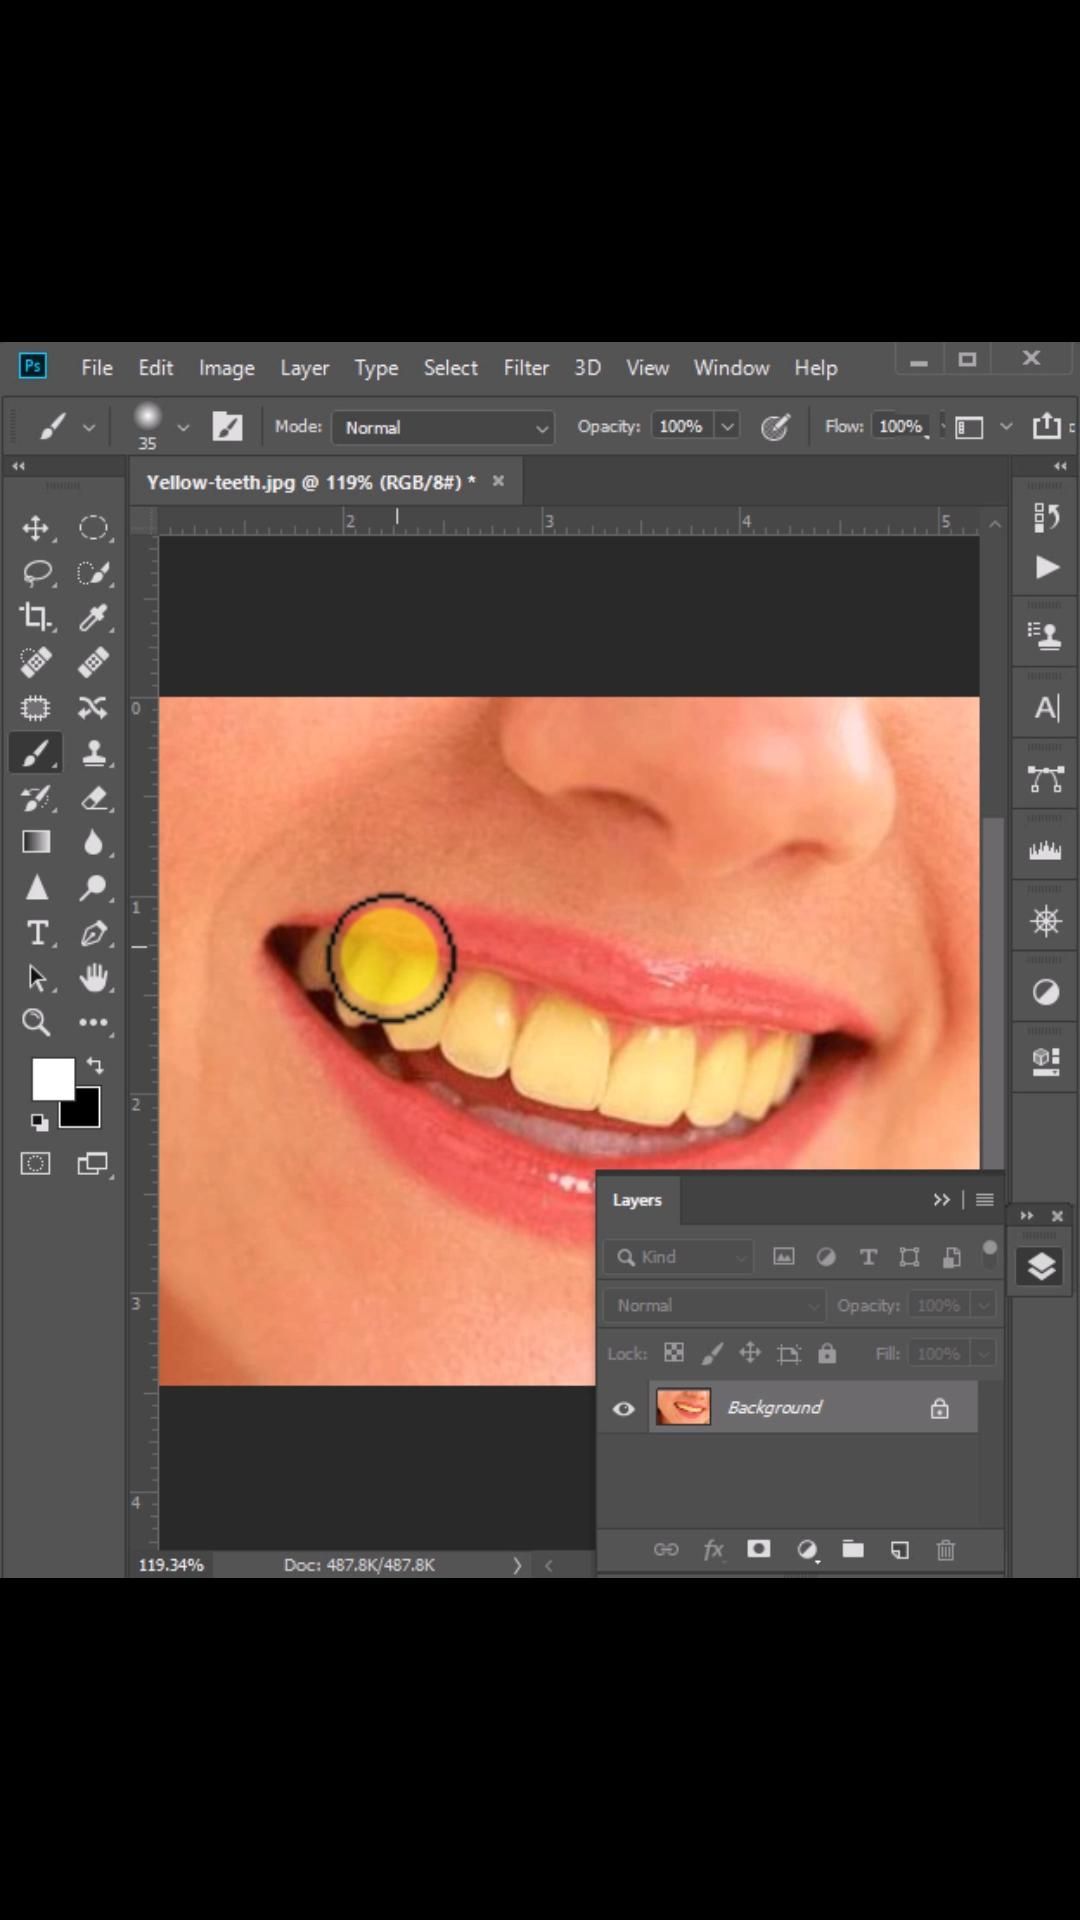This screenshot has height=1920, width=1080.
Task: Click the white foreground color swatch
Action: tap(51, 1078)
